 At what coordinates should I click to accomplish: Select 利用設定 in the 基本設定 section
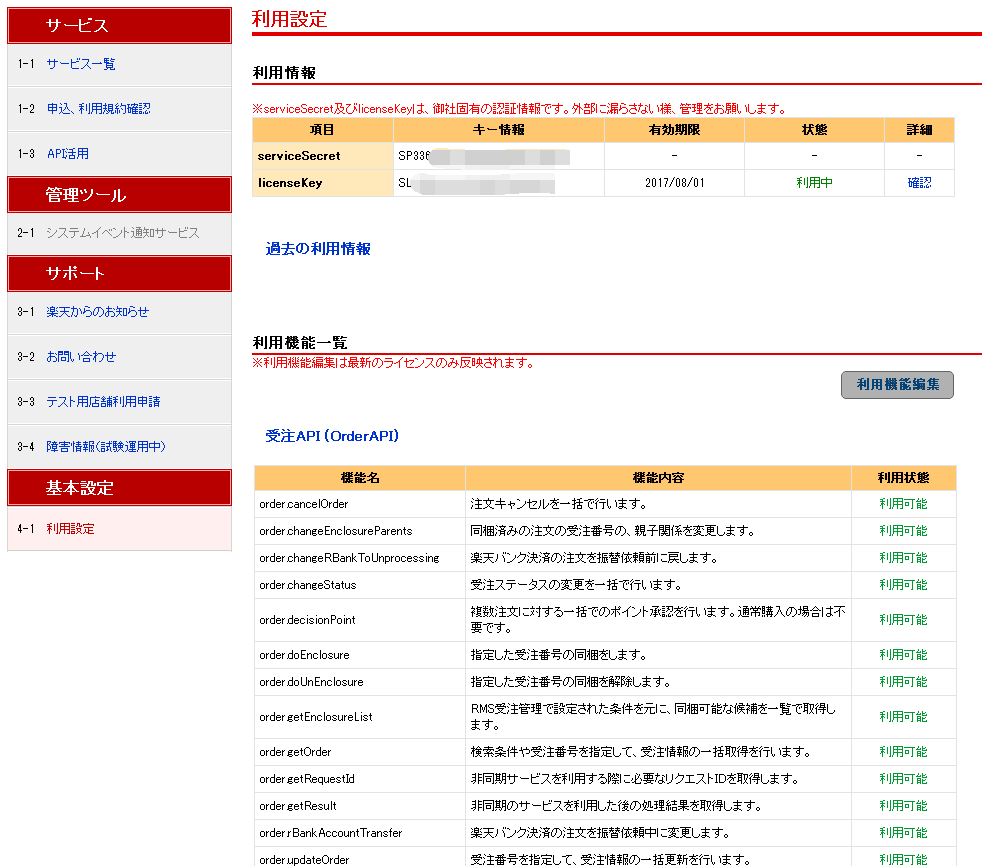(x=70, y=529)
